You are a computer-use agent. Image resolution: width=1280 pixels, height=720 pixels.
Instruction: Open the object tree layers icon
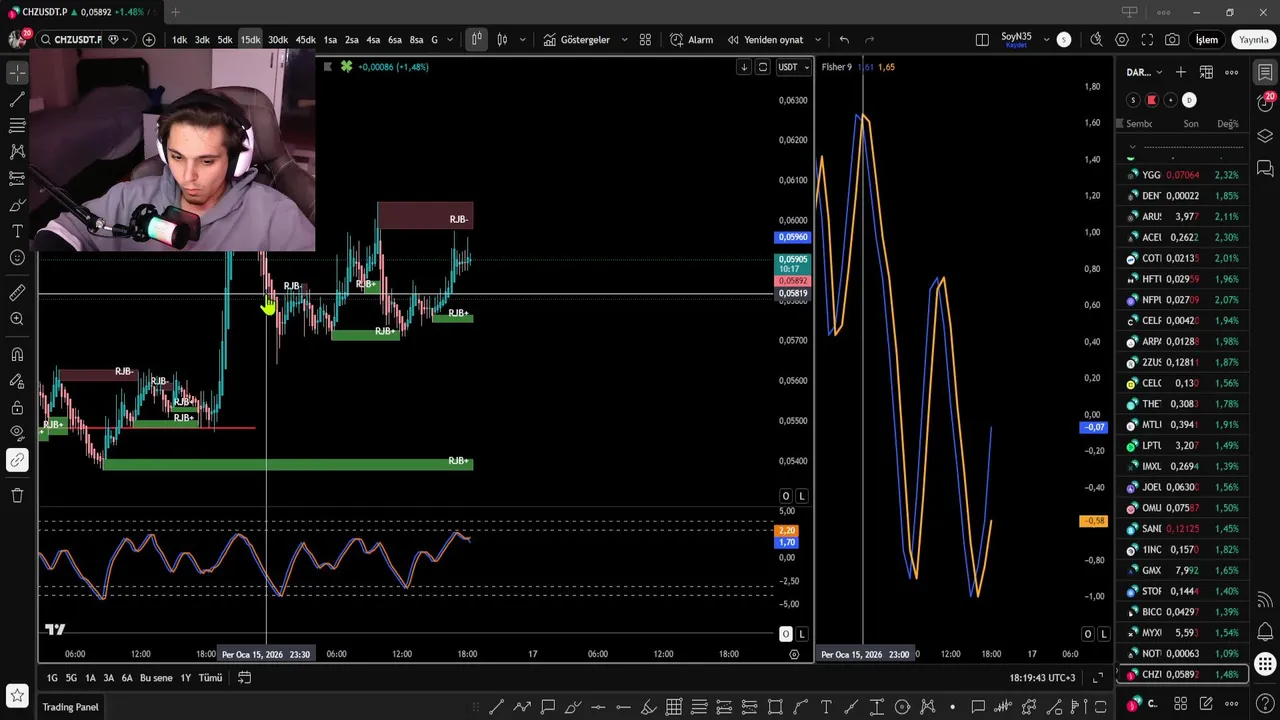pyautogui.click(x=1265, y=136)
